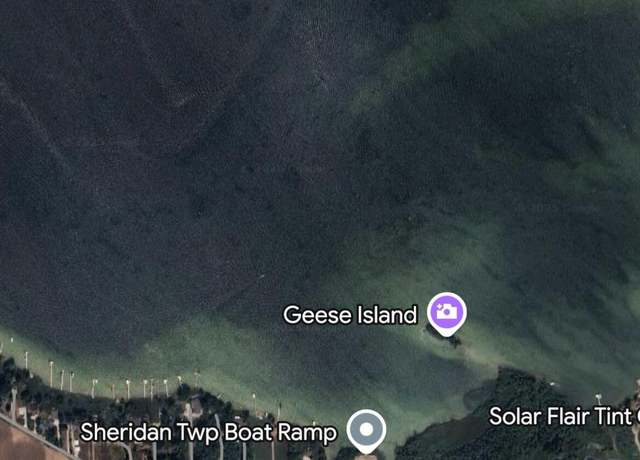The height and width of the screenshot is (460, 640).
Task: Select the word 'Island' in the Geese Island label
Action: [387, 315]
